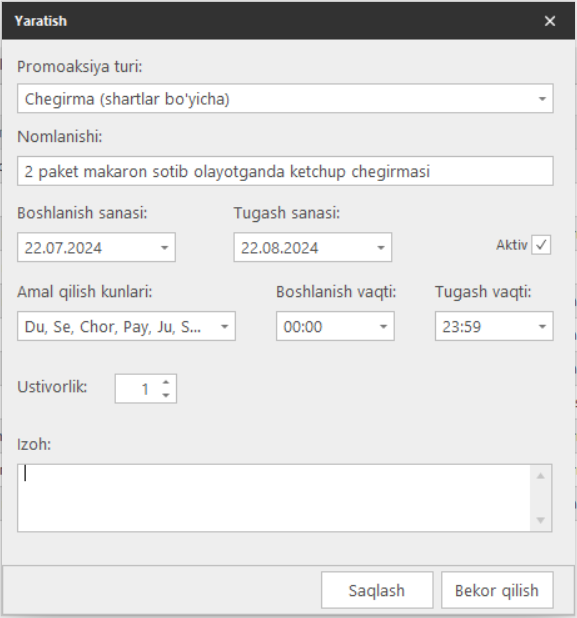Close the Yaratish dialog with X icon
577x618 pixels.
click(550, 21)
